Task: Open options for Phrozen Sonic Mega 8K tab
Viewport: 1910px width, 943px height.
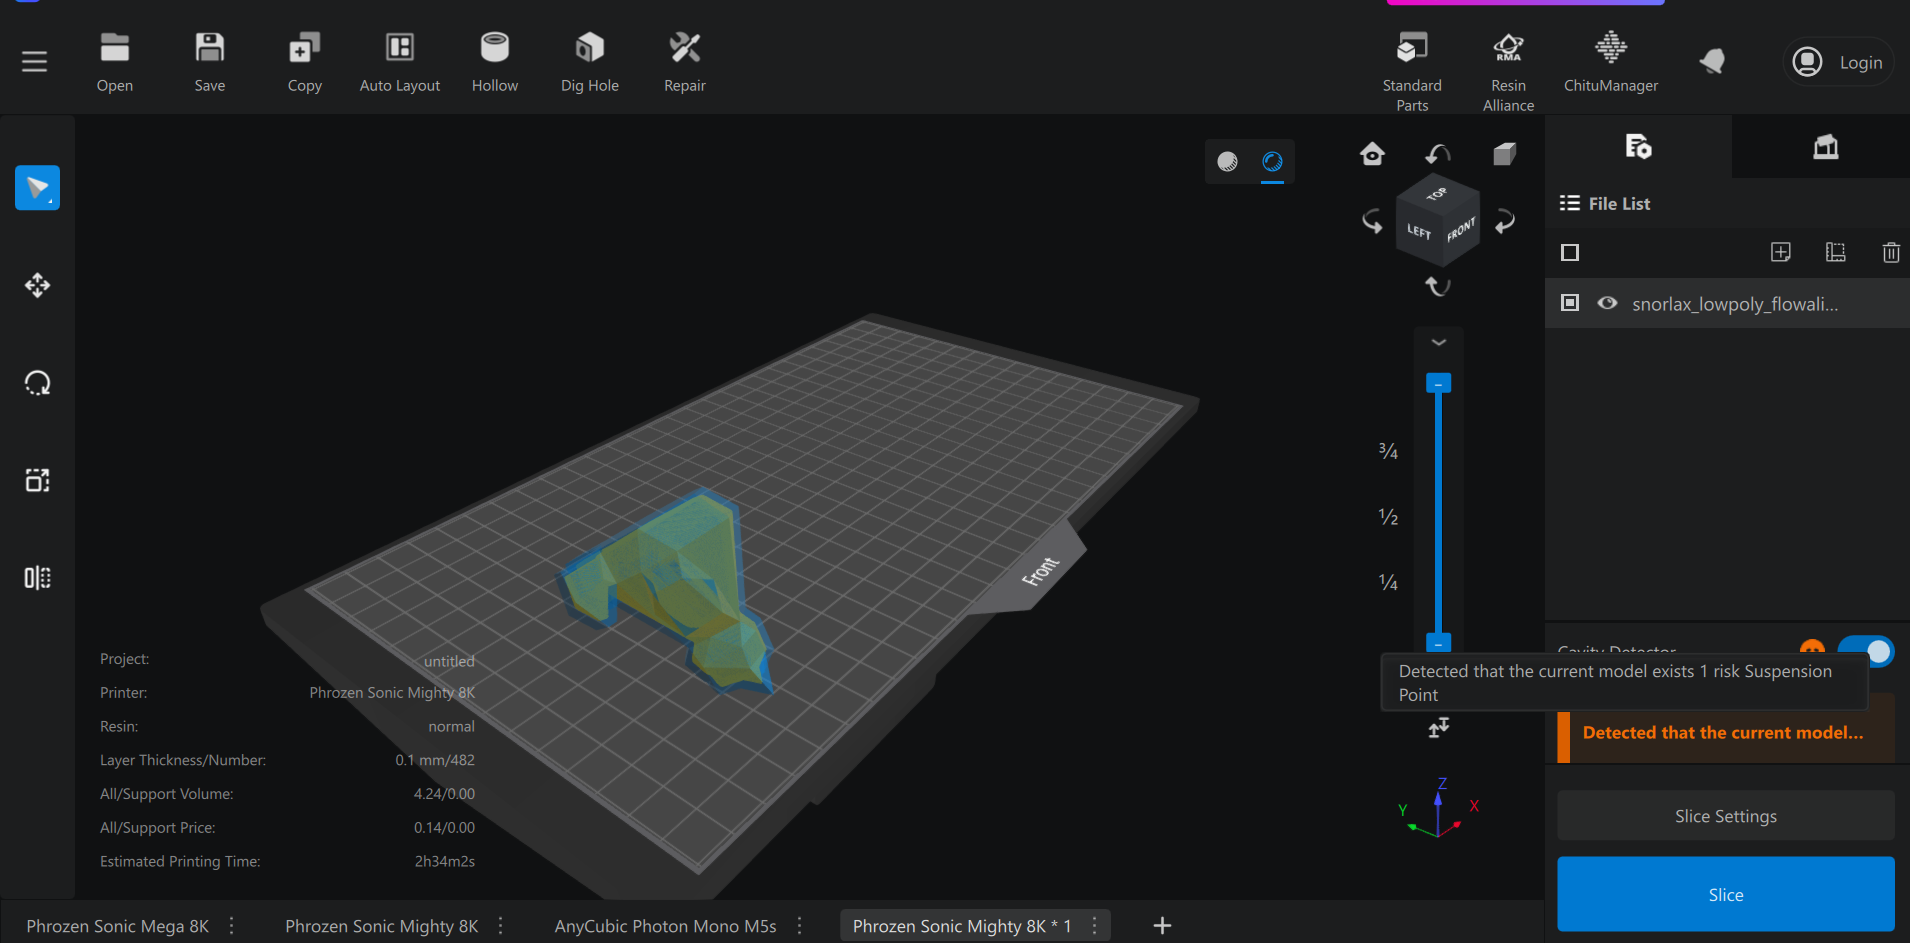Action: [232, 926]
